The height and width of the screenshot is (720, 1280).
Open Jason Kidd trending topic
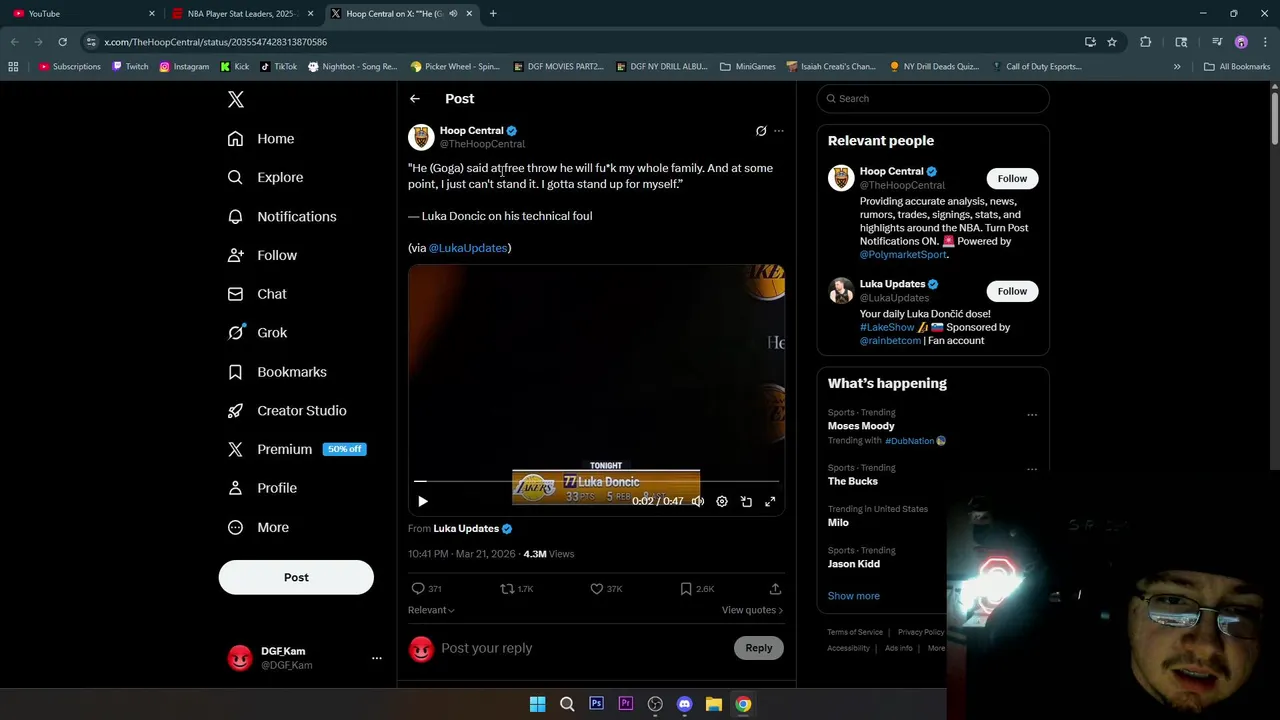click(854, 564)
